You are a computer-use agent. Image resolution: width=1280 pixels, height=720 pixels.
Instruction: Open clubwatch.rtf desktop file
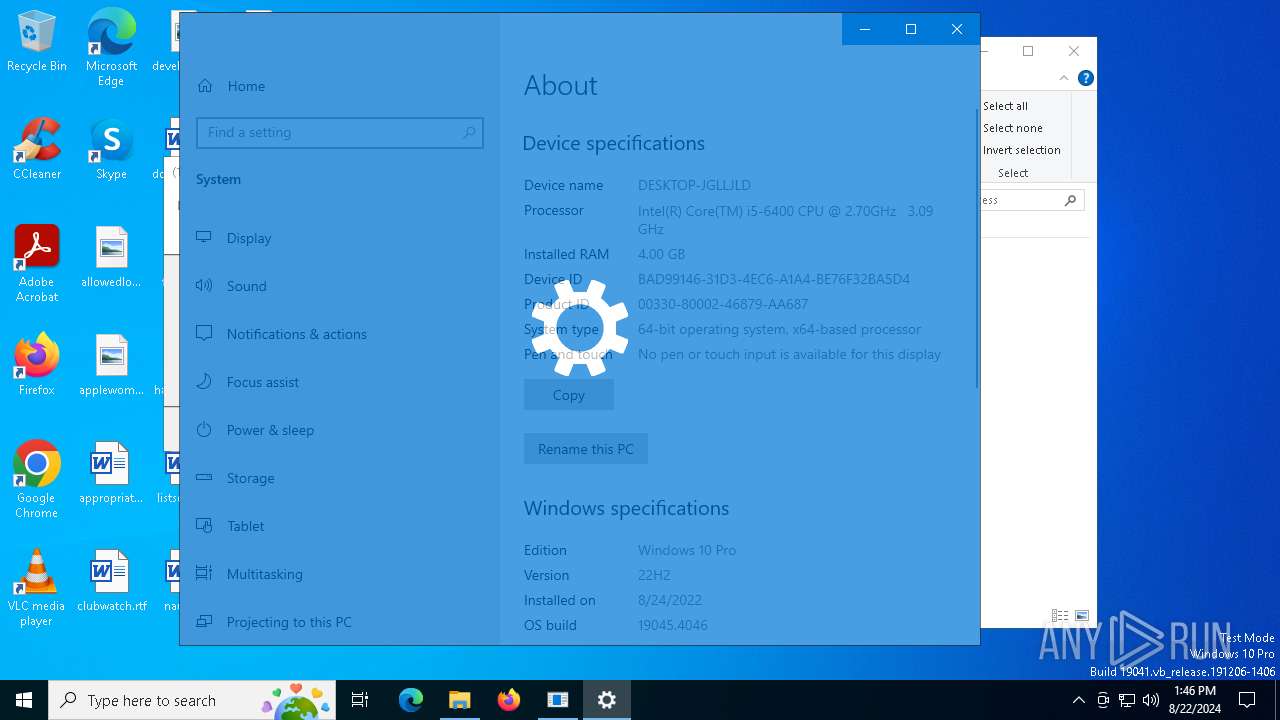click(x=111, y=581)
